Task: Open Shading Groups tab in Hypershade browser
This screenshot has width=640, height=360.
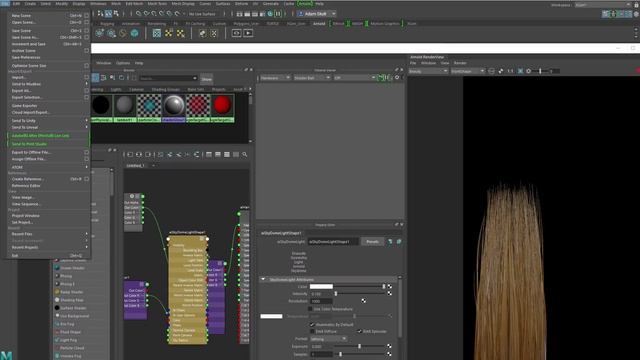Action: coord(165,89)
